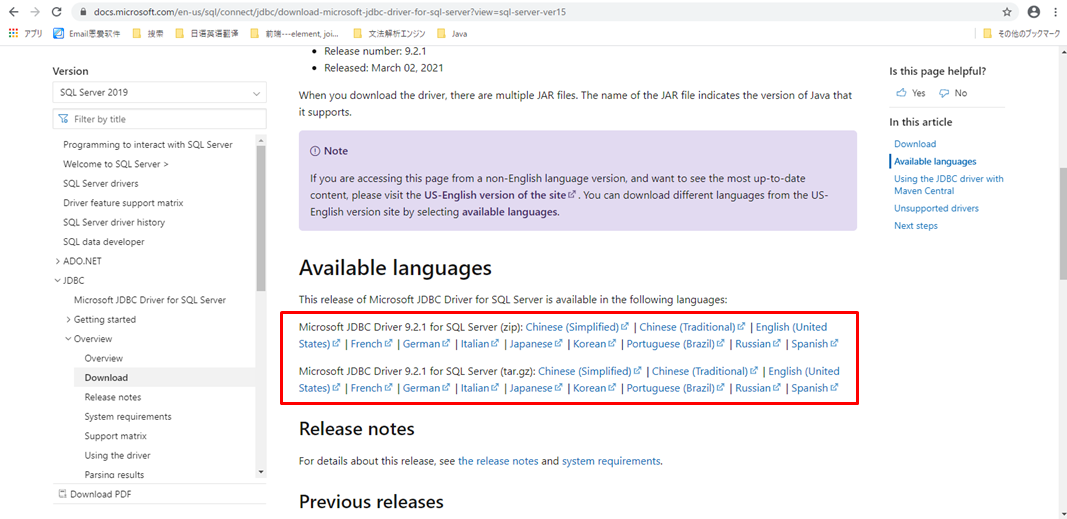Jump to Unsupported drivers in article outline
Image resolution: width=1067 pixels, height=519 pixels.
(x=936, y=208)
